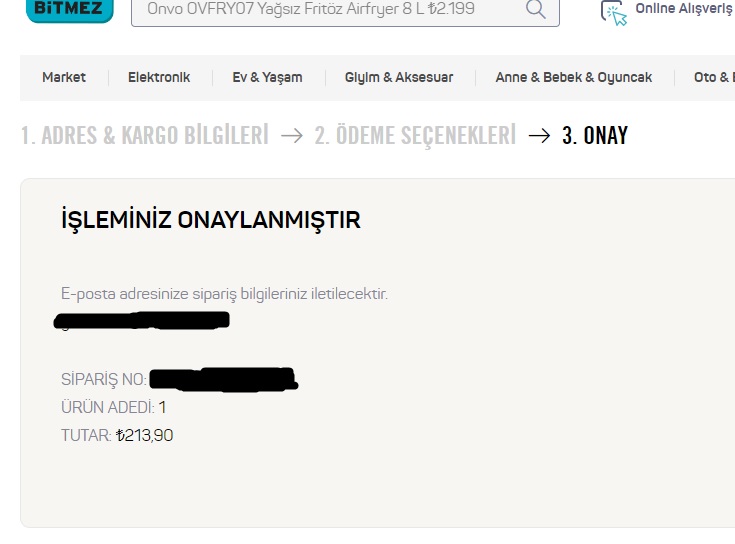Viewport: 735px width, 544px height.
Task: Focus the product search field
Action: tap(345, 11)
